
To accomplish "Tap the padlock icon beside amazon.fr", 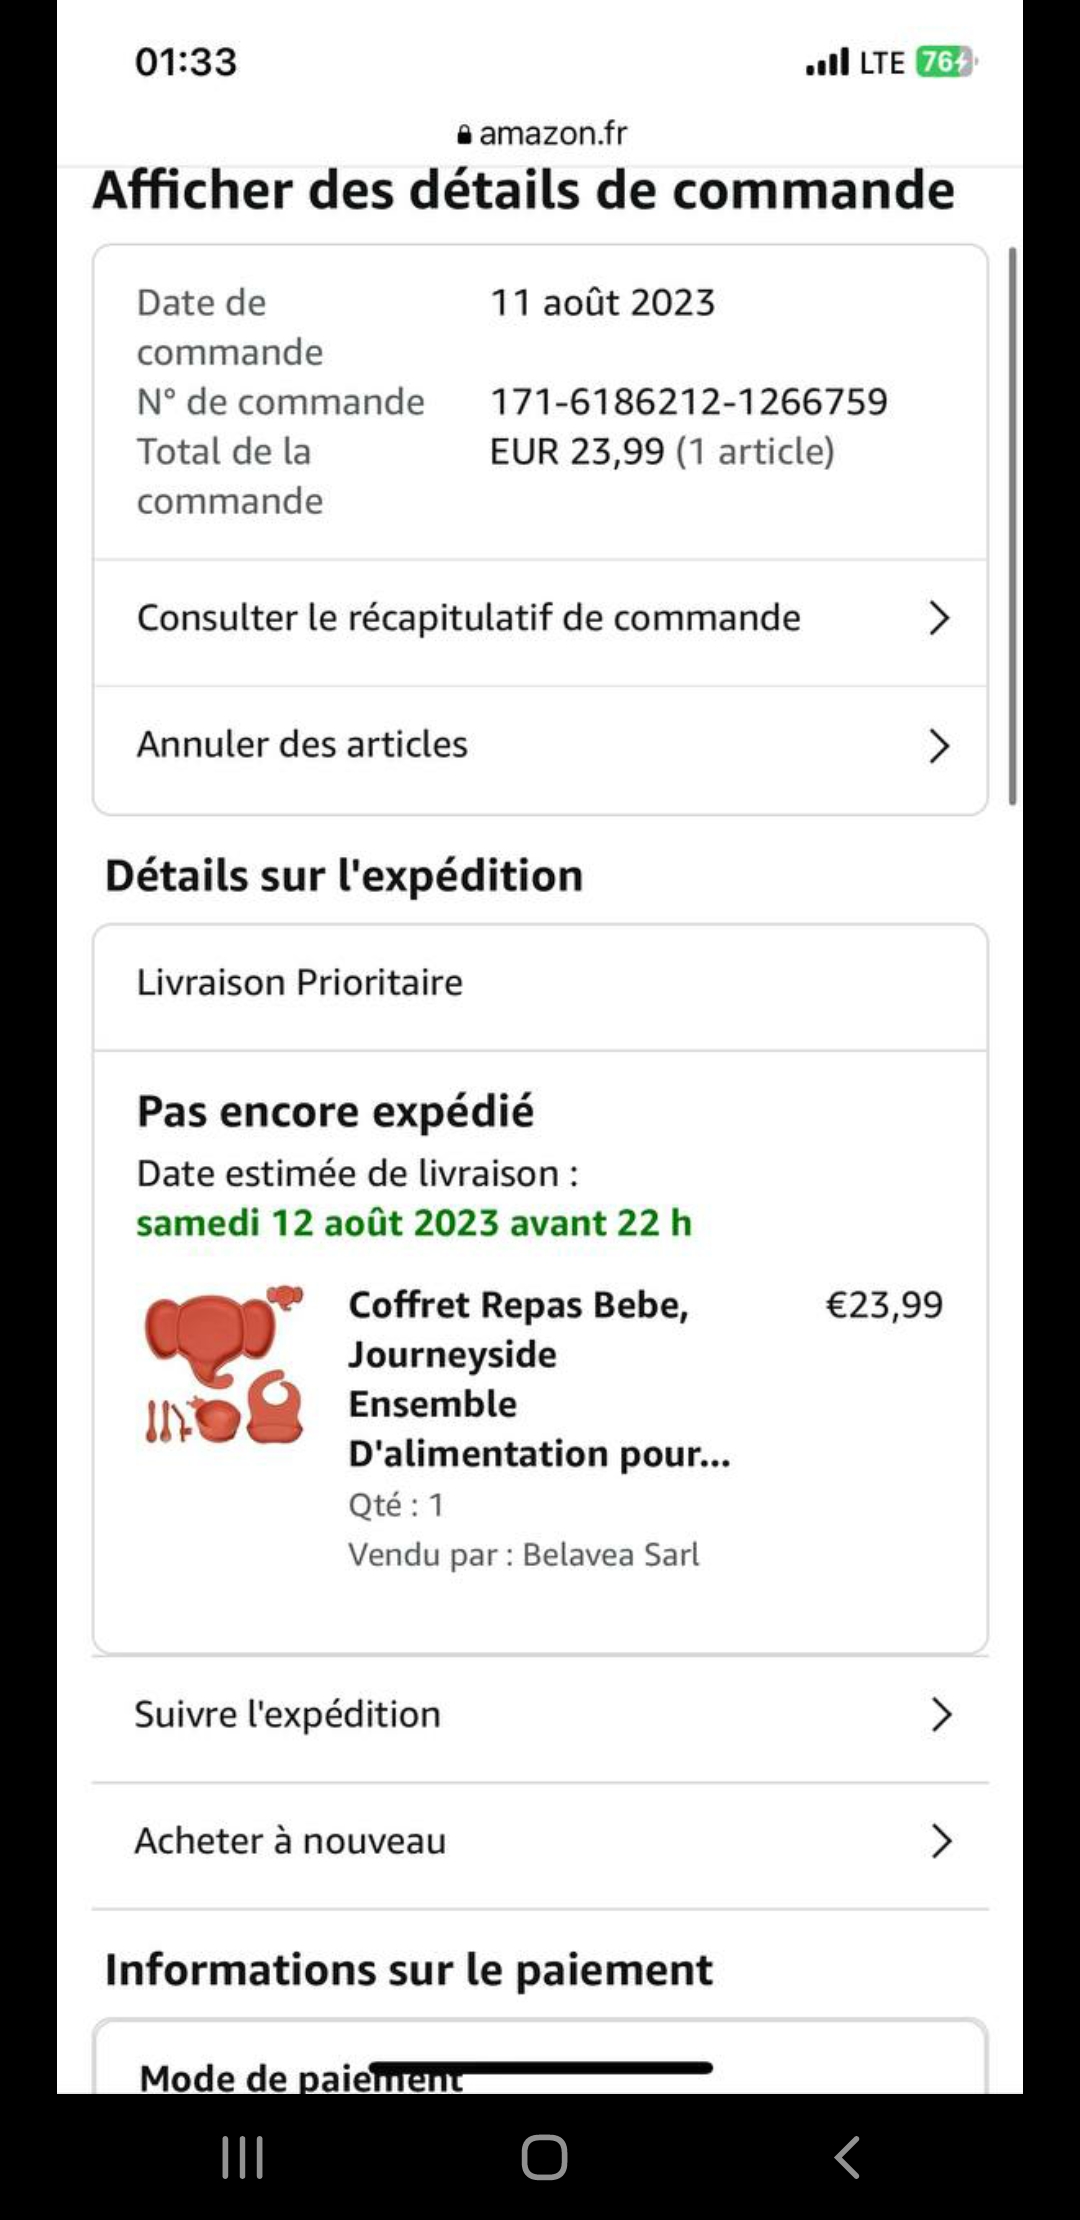I will [x=463, y=134].
